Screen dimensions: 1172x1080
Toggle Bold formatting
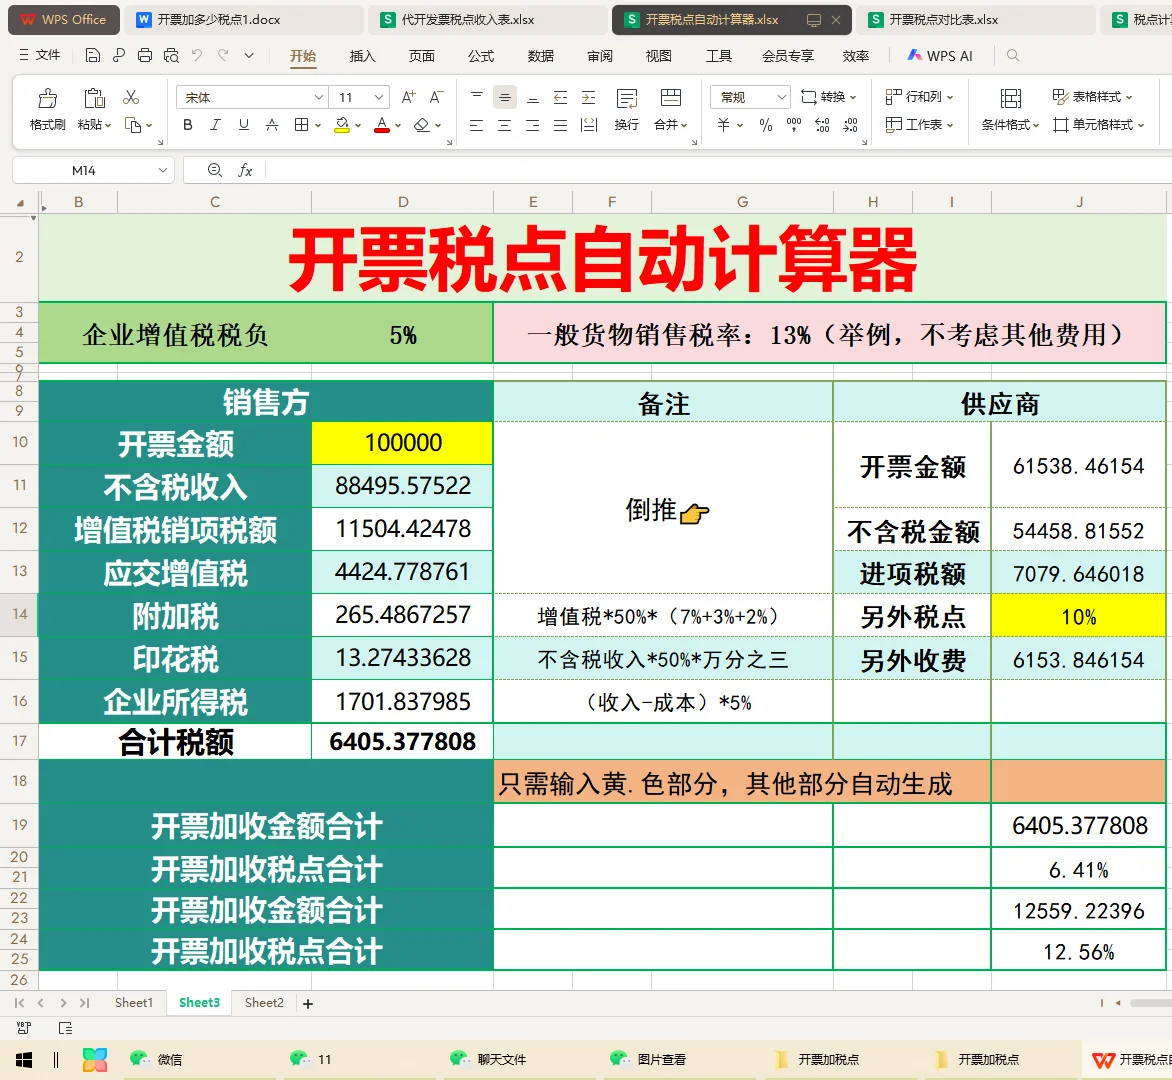pos(188,125)
